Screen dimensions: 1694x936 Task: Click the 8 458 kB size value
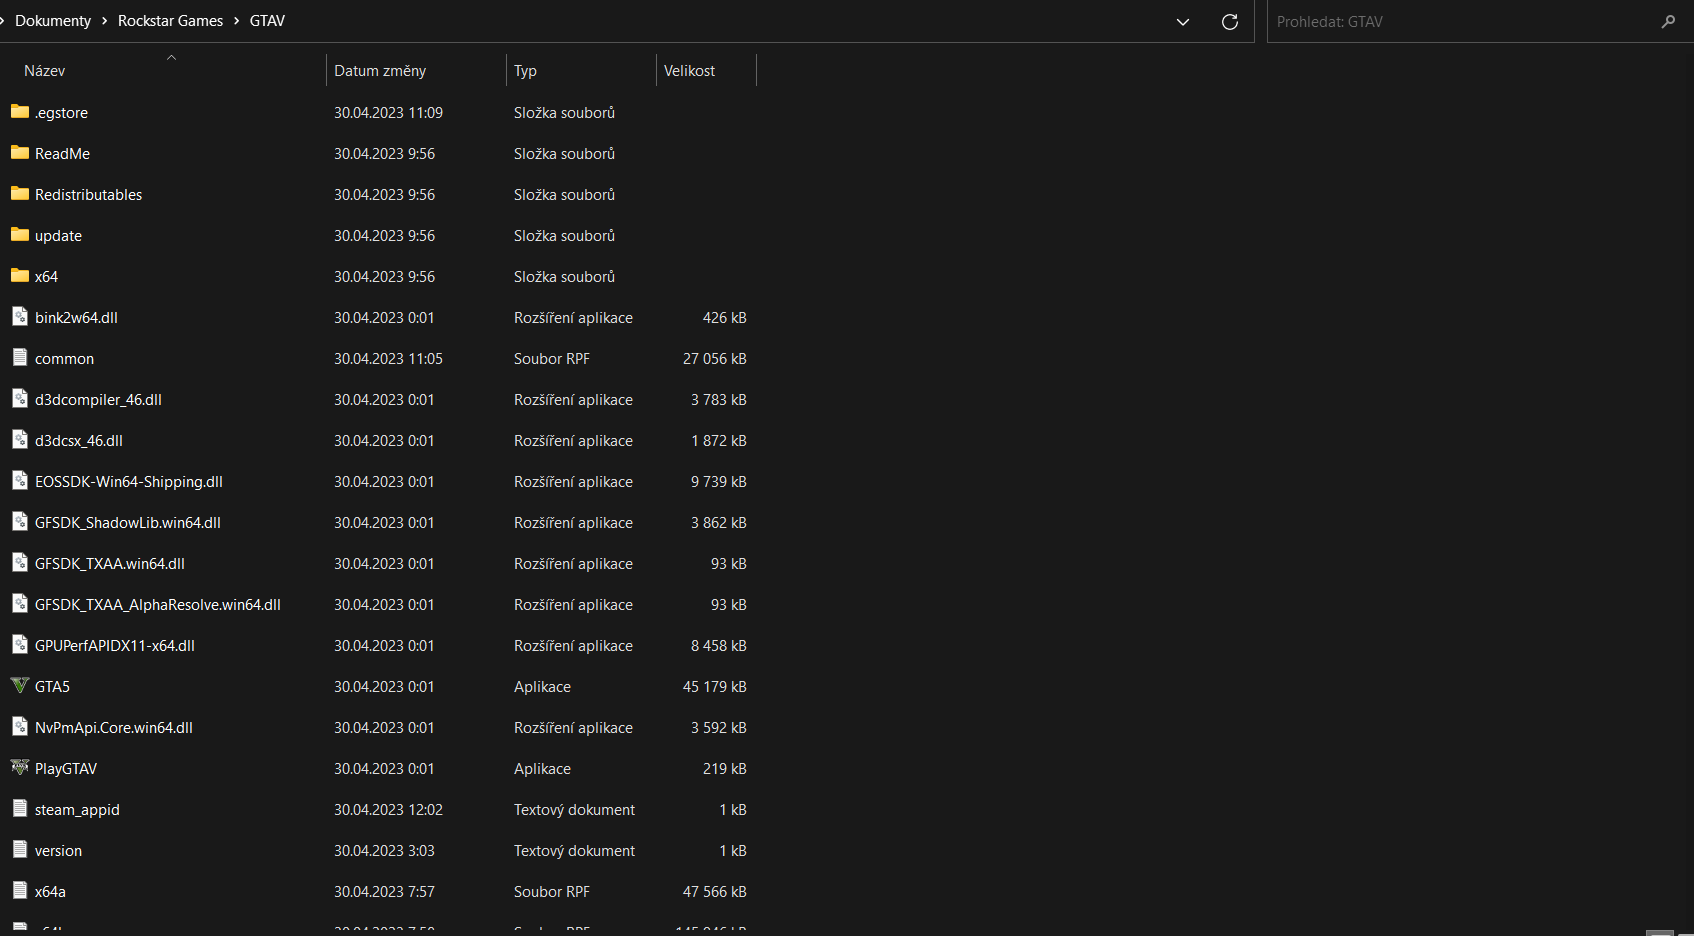pos(718,646)
